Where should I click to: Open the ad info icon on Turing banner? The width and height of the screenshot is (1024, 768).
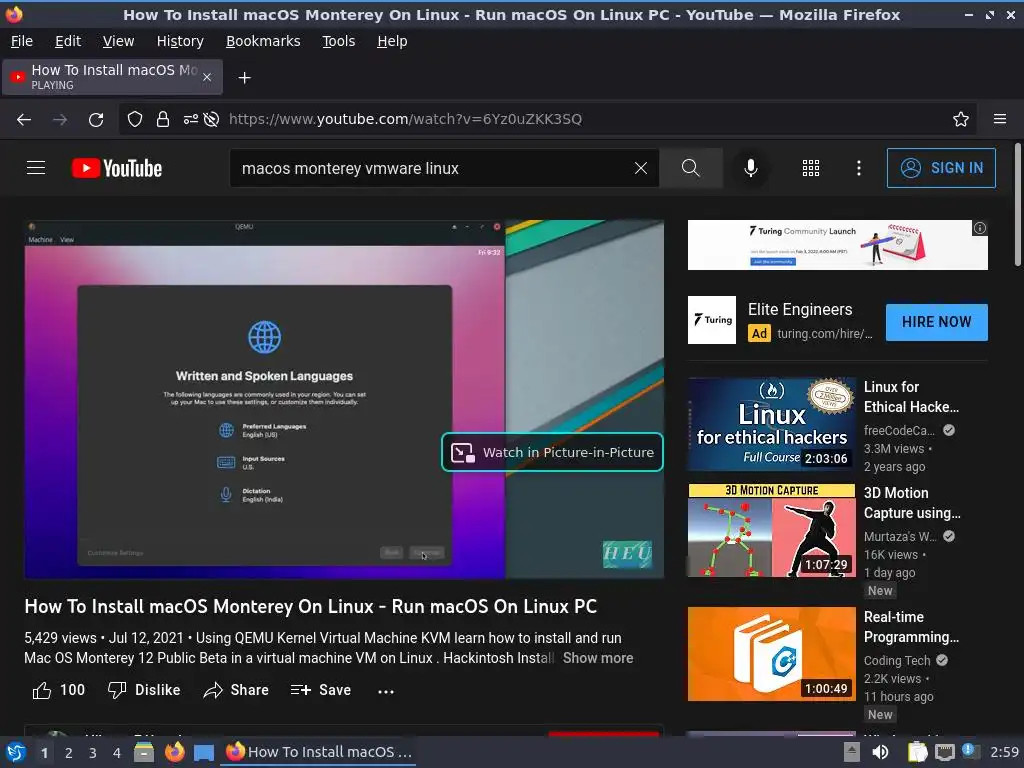coord(980,228)
